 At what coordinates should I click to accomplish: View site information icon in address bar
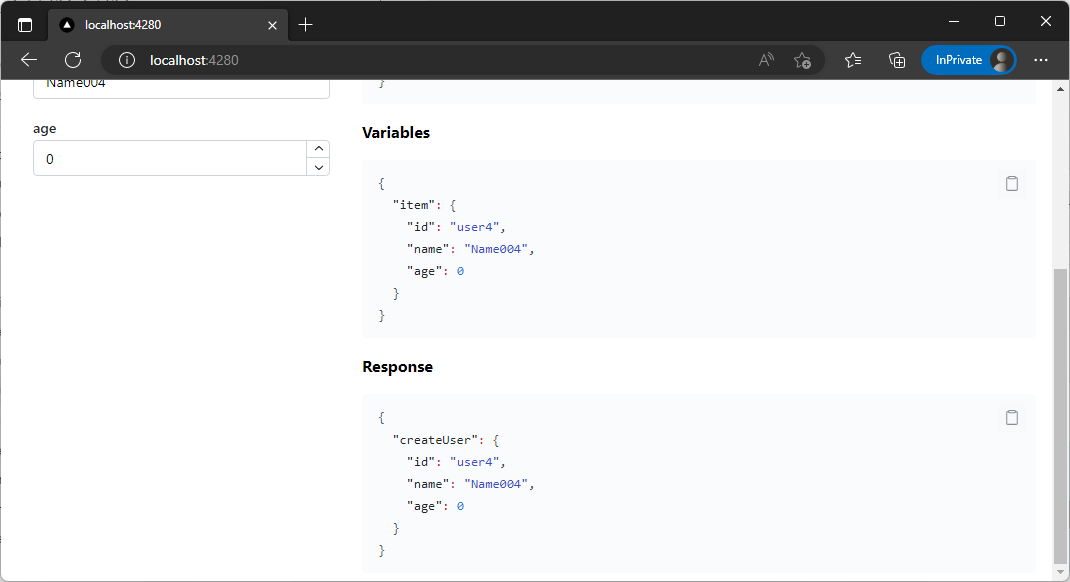[127, 60]
